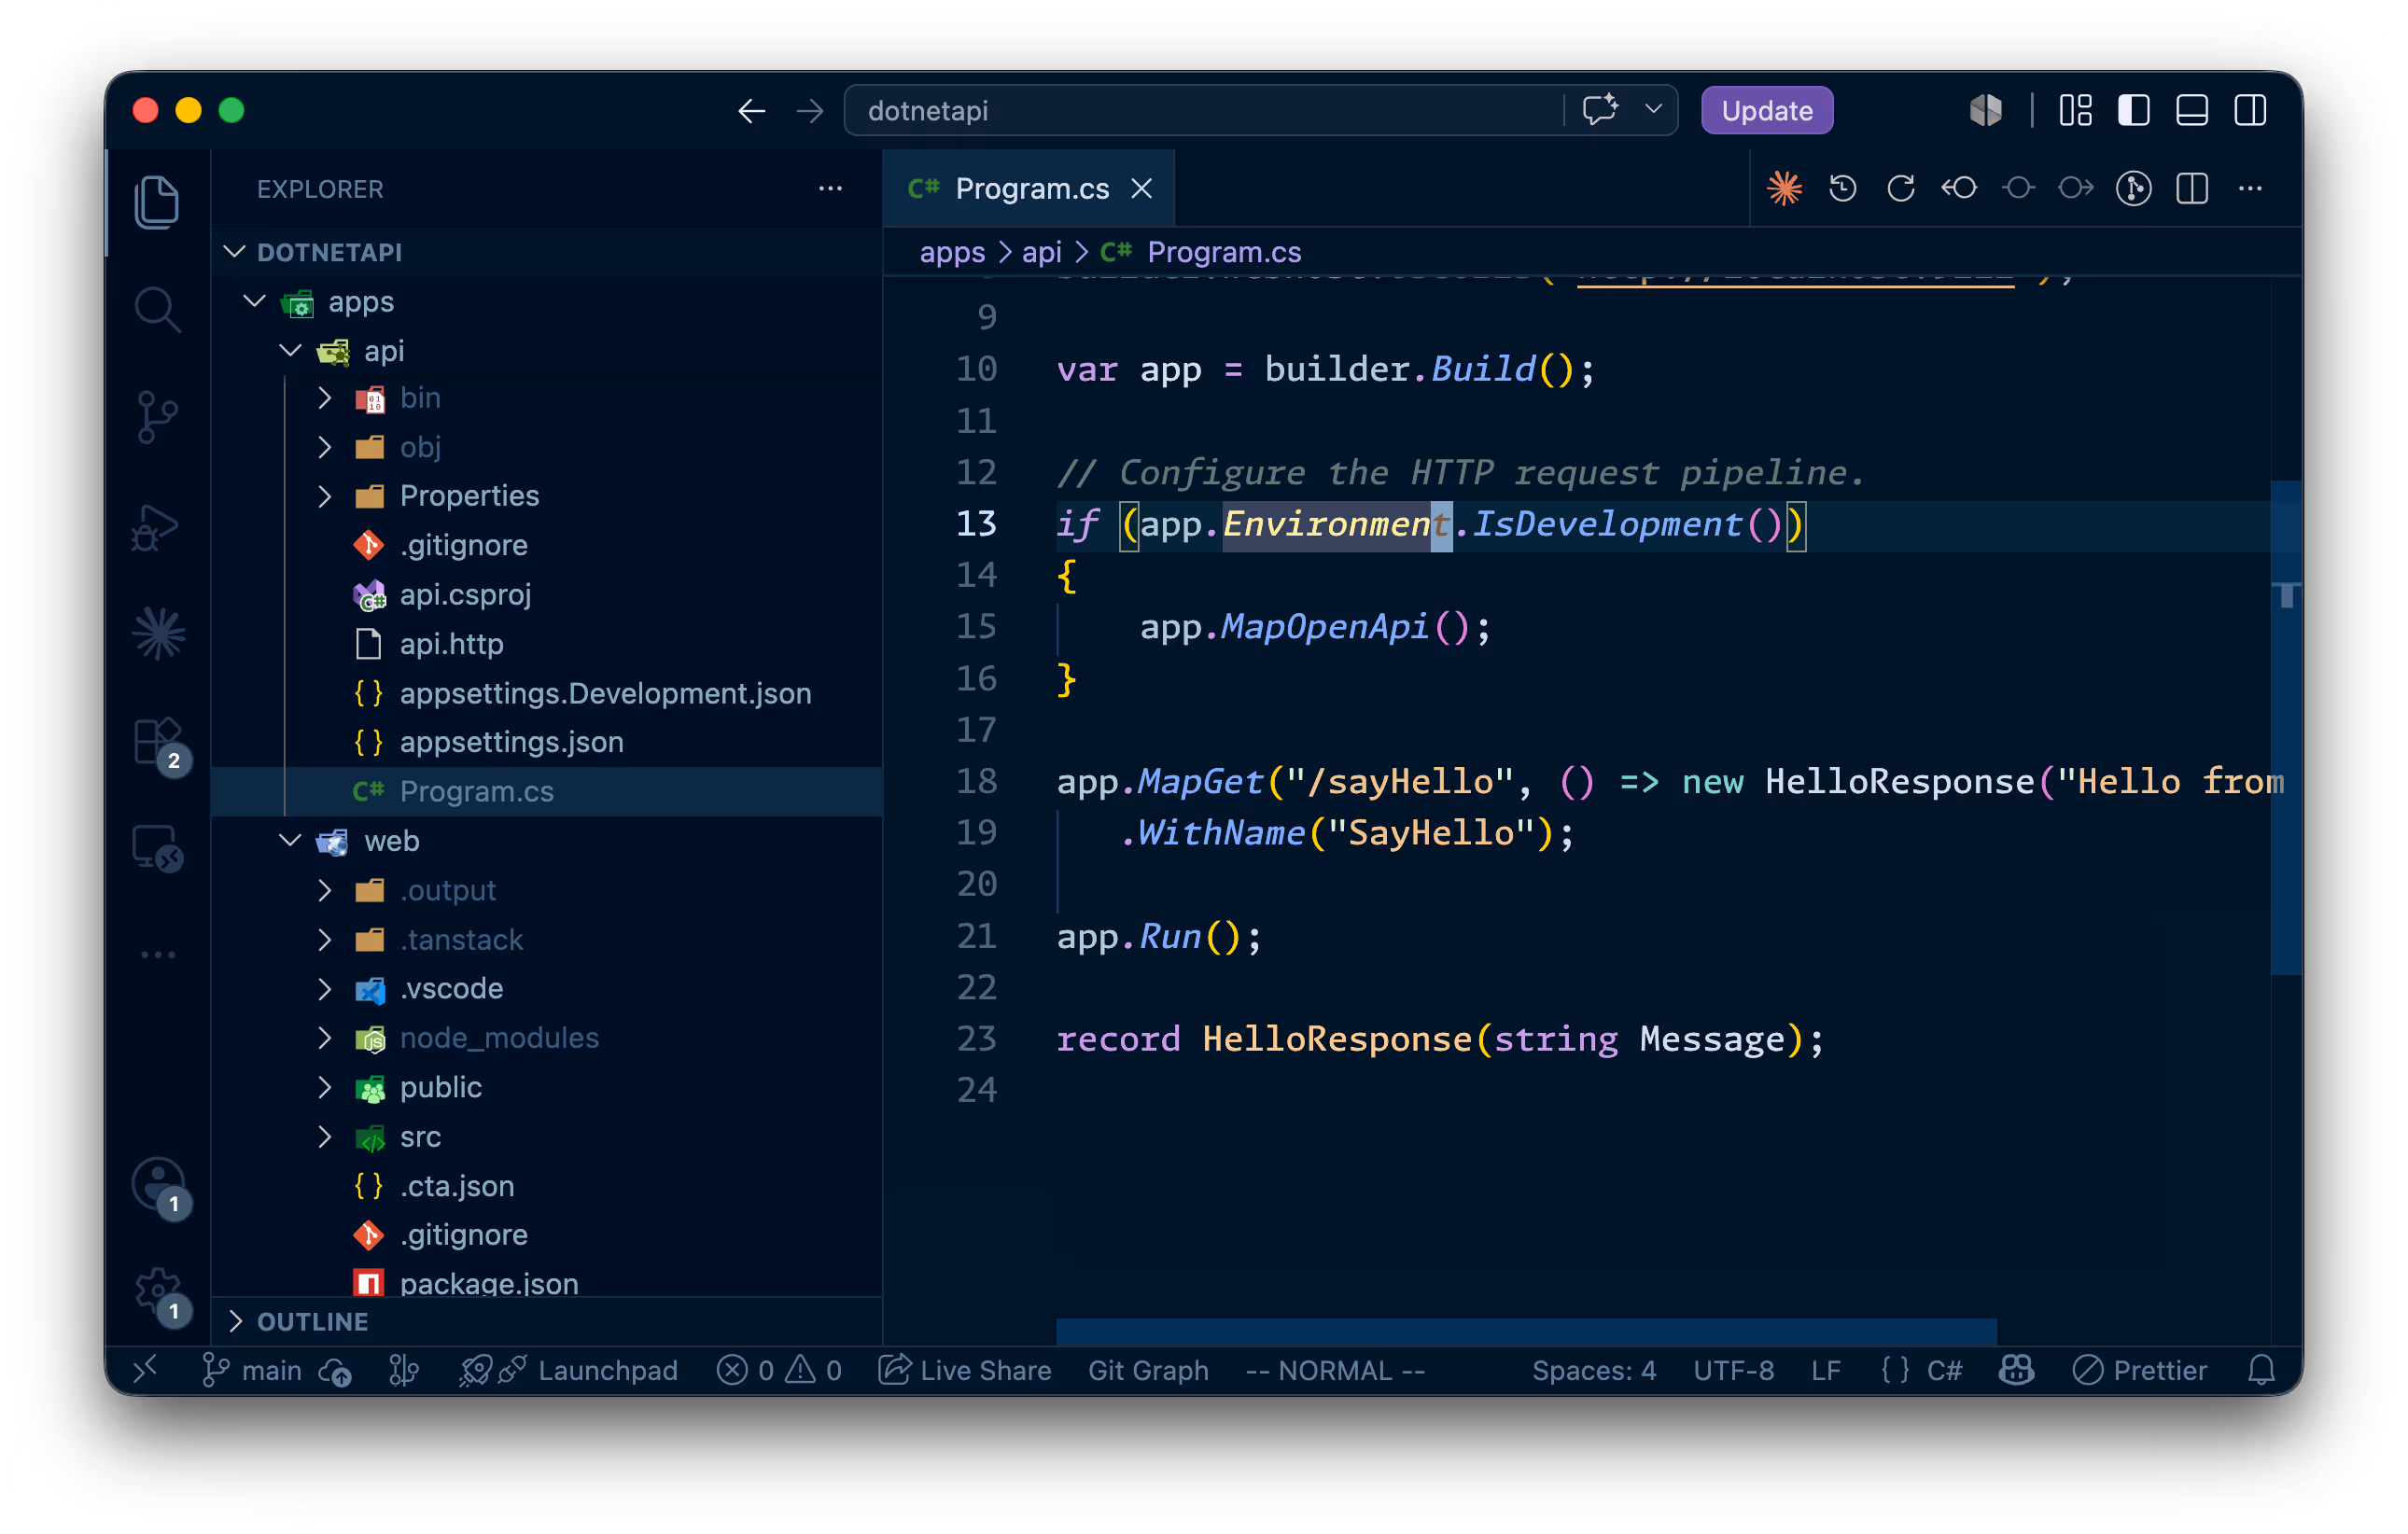Screen dimensions: 2408x1534
Task: Change indentation Spaces: 4
Action: click(x=1594, y=1370)
